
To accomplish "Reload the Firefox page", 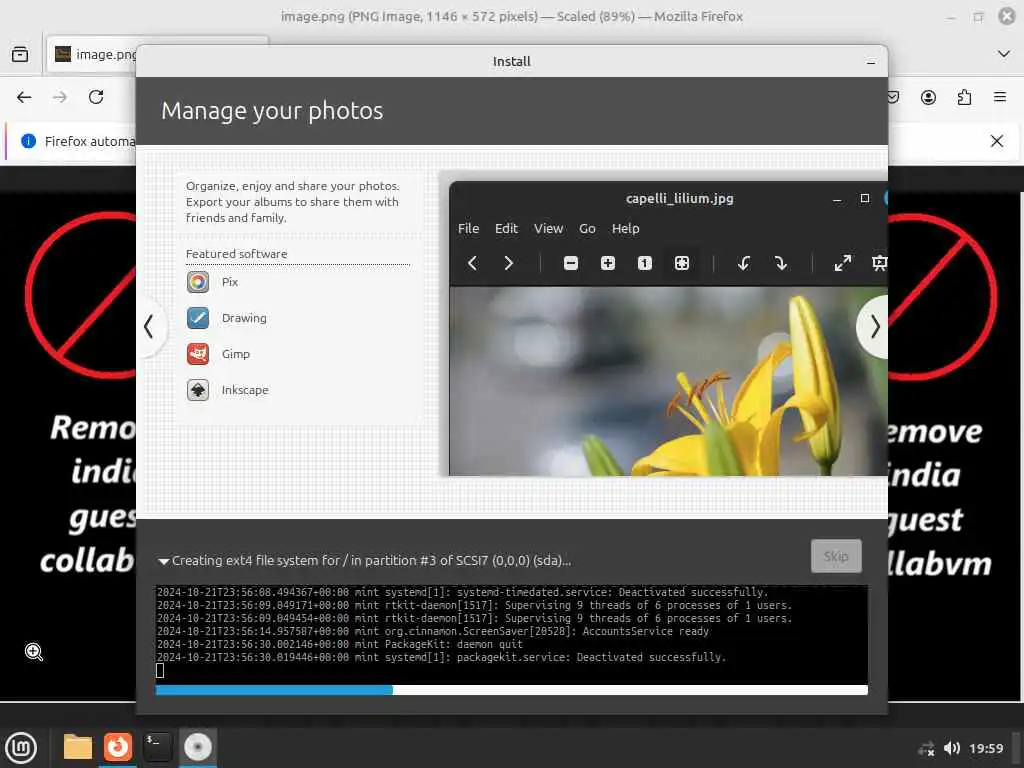I will [x=96, y=97].
